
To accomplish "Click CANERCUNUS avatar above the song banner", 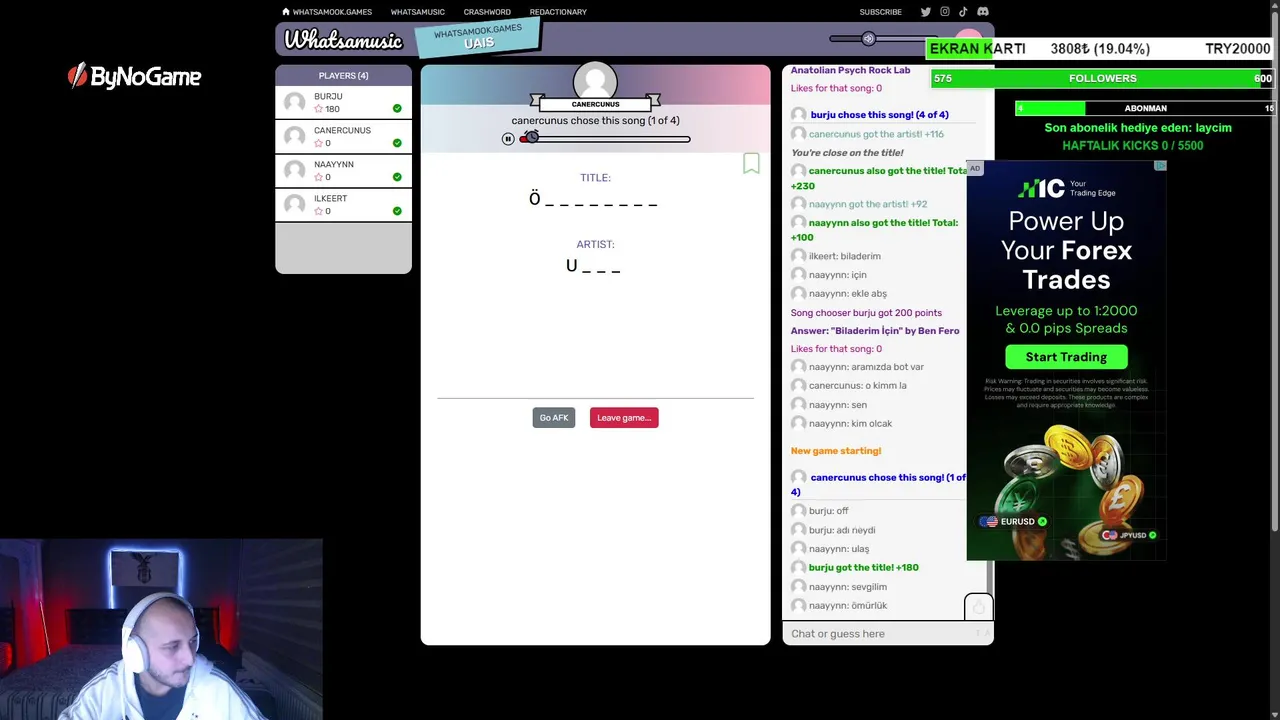I will [x=595, y=81].
